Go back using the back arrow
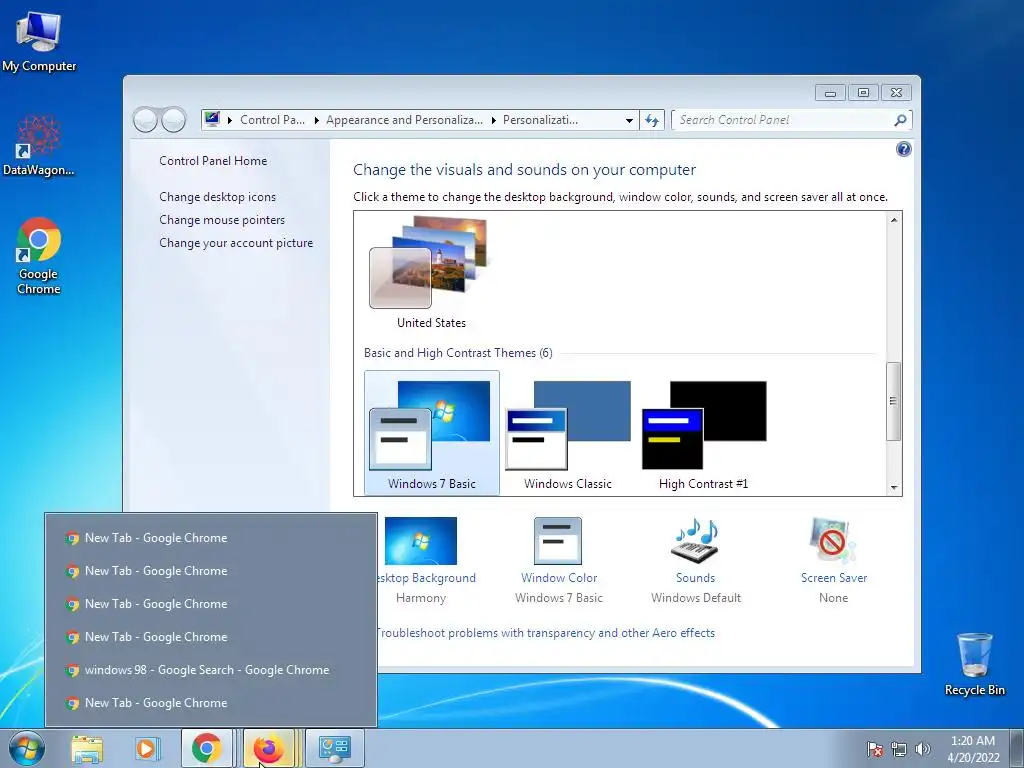 pos(145,120)
